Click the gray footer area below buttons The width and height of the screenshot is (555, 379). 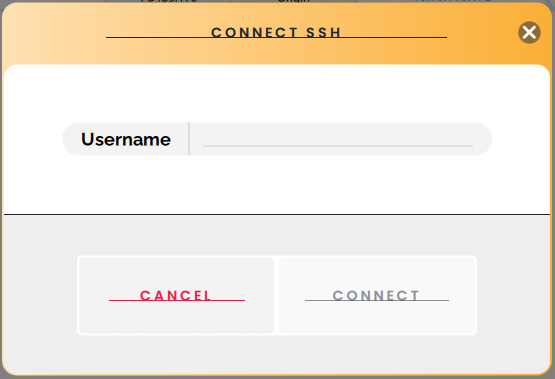tap(277, 354)
